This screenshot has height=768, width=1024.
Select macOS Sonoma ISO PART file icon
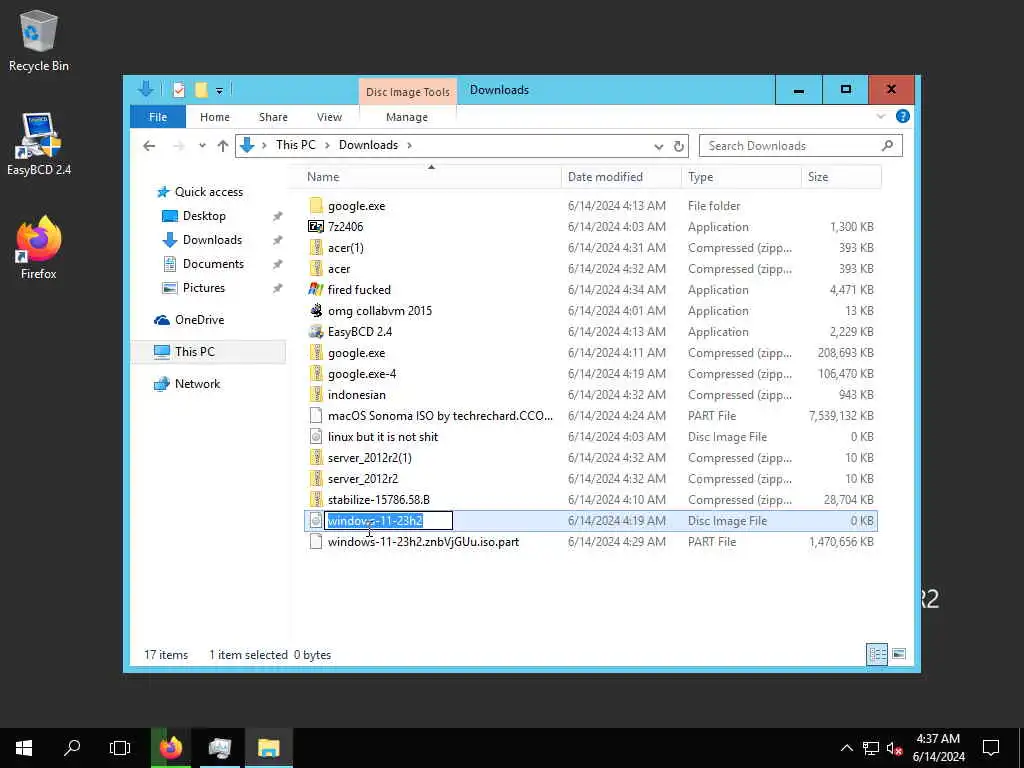(x=316, y=415)
